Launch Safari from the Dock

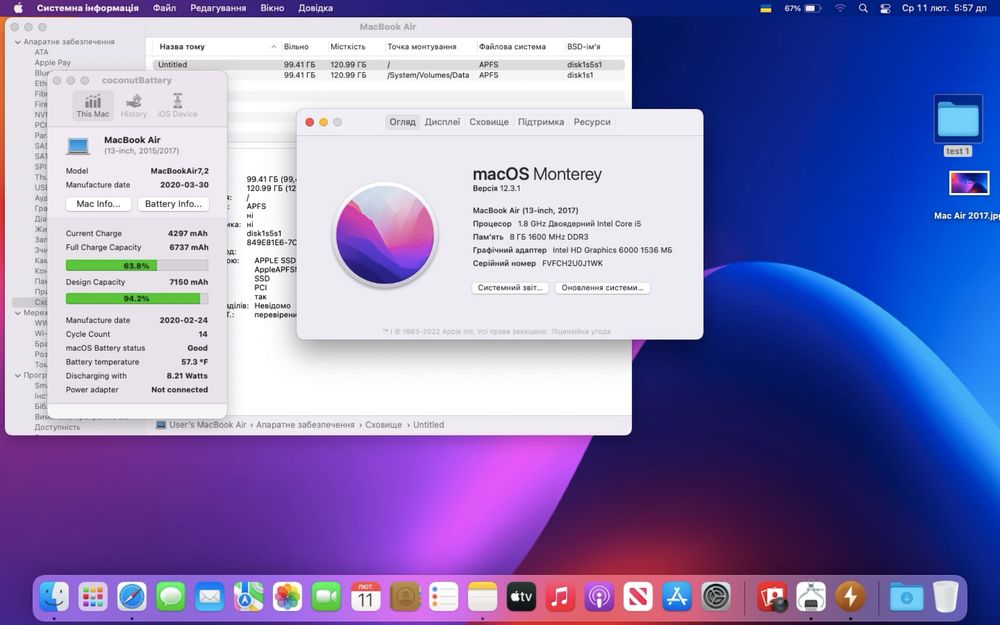(x=132, y=597)
